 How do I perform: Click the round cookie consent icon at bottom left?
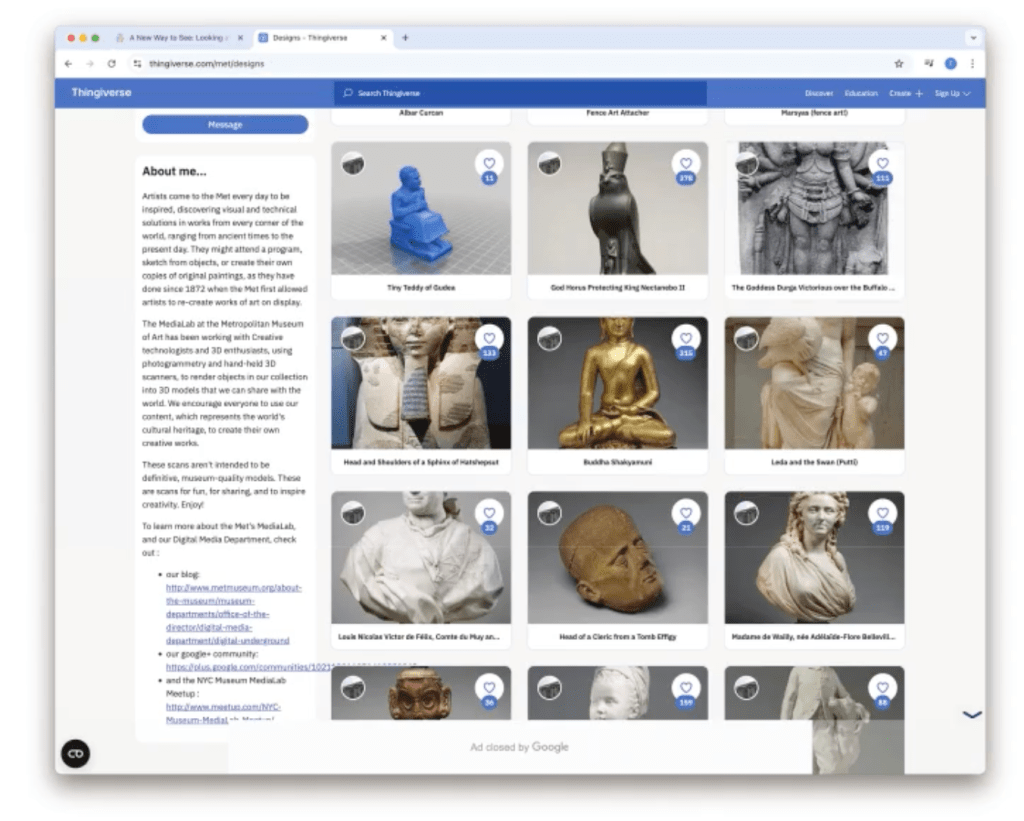(x=76, y=753)
